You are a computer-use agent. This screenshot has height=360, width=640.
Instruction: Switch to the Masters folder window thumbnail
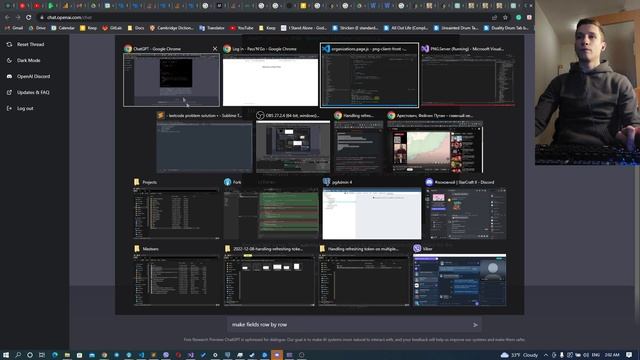pyautogui.click(x=176, y=280)
